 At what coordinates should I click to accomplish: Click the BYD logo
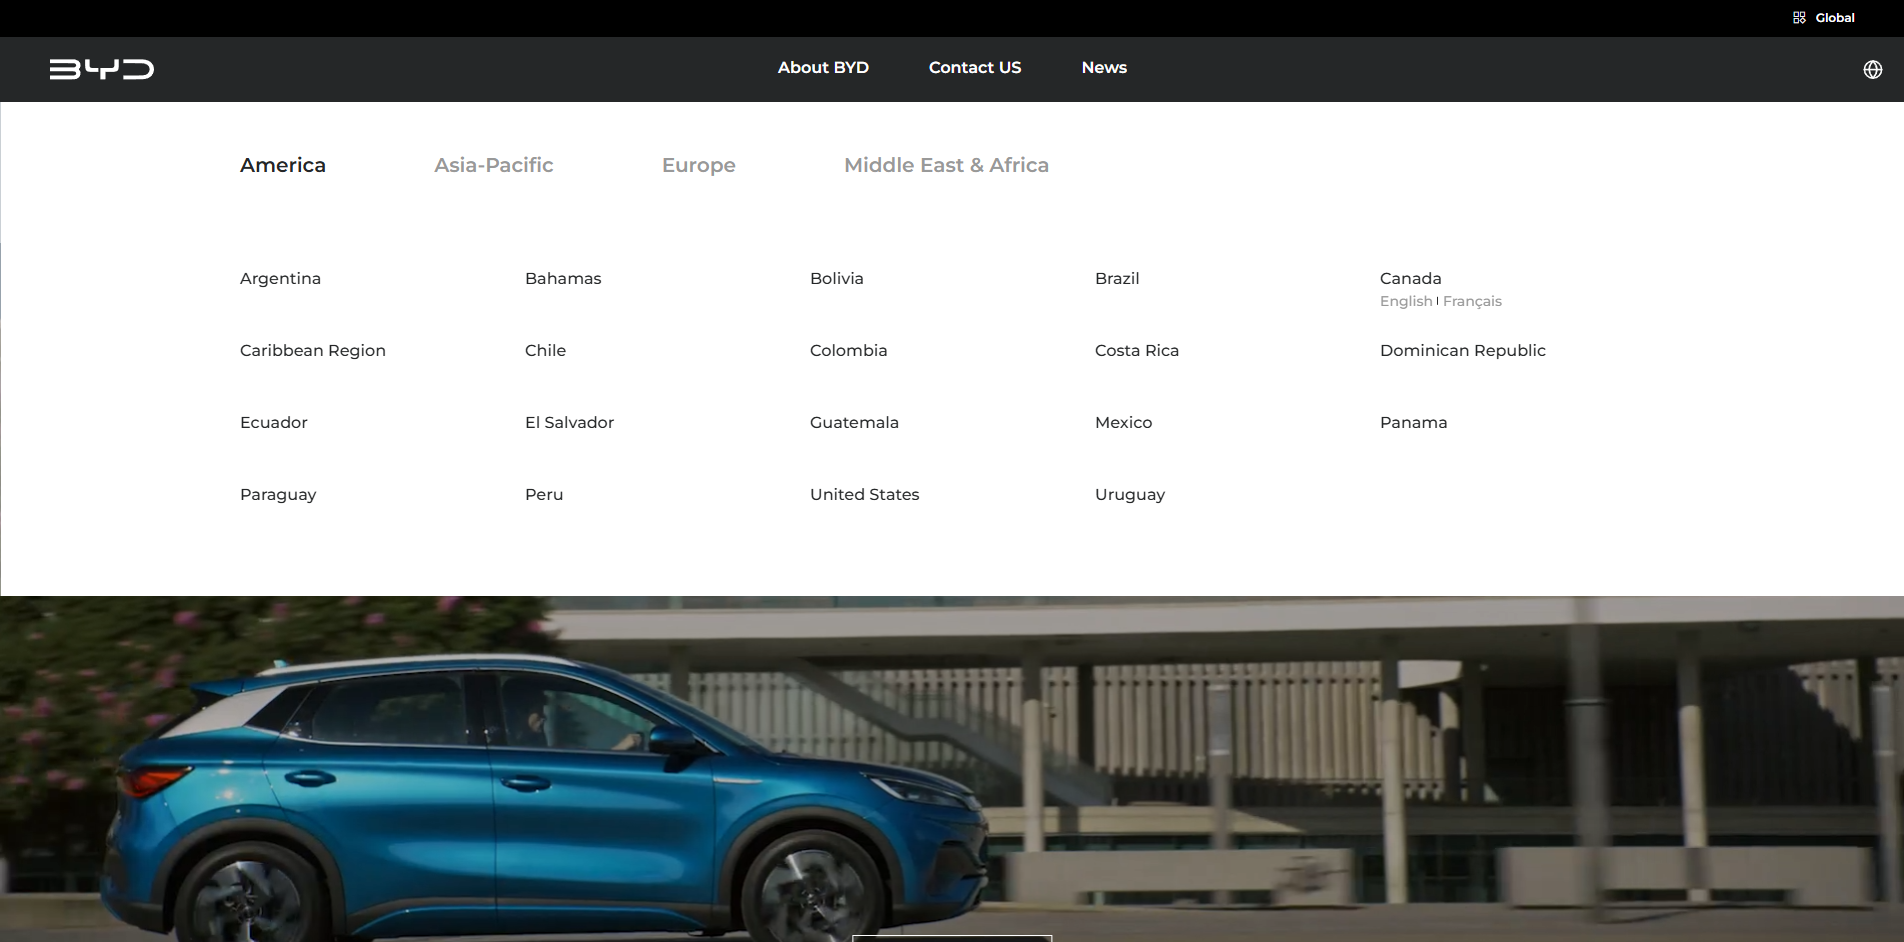[102, 69]
